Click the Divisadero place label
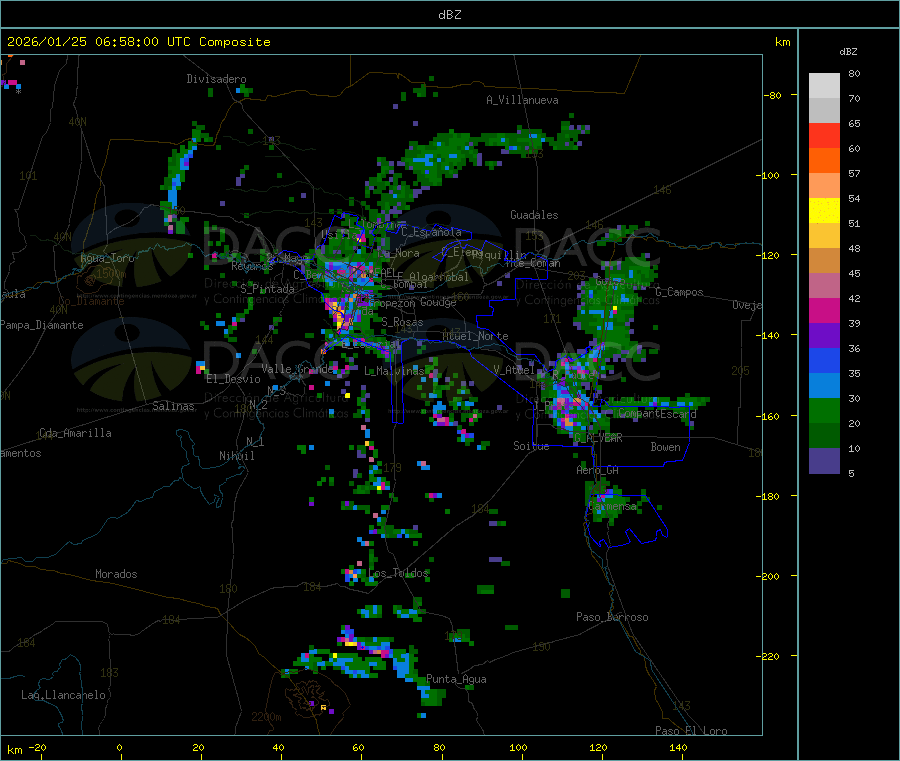This screenshot has height=761, width=900. [216, 79]
